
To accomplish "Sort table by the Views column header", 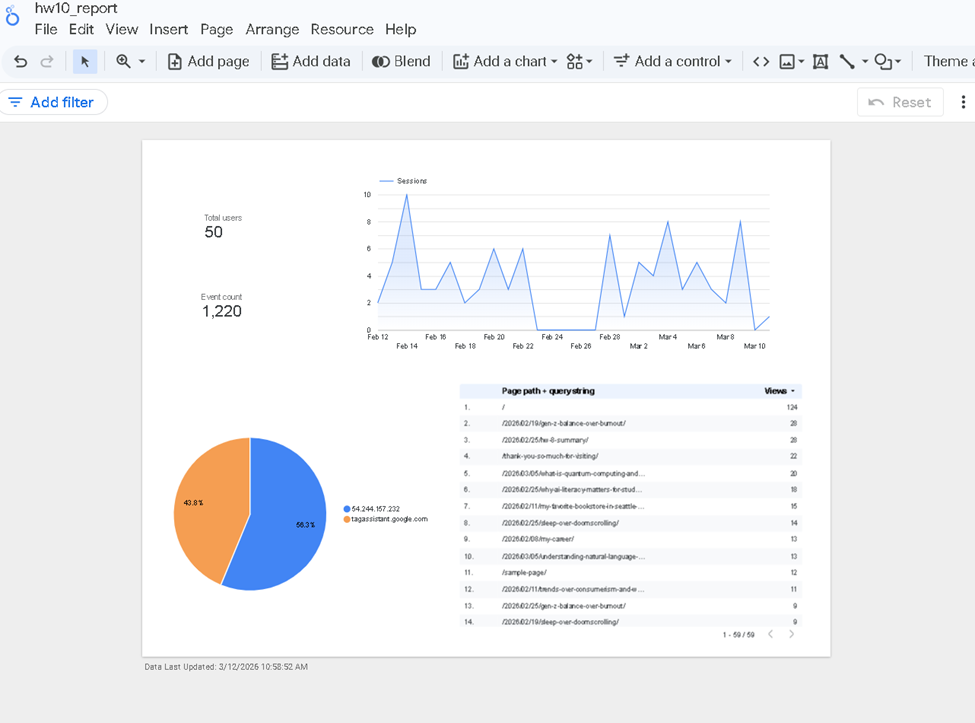I will point(776,391).
